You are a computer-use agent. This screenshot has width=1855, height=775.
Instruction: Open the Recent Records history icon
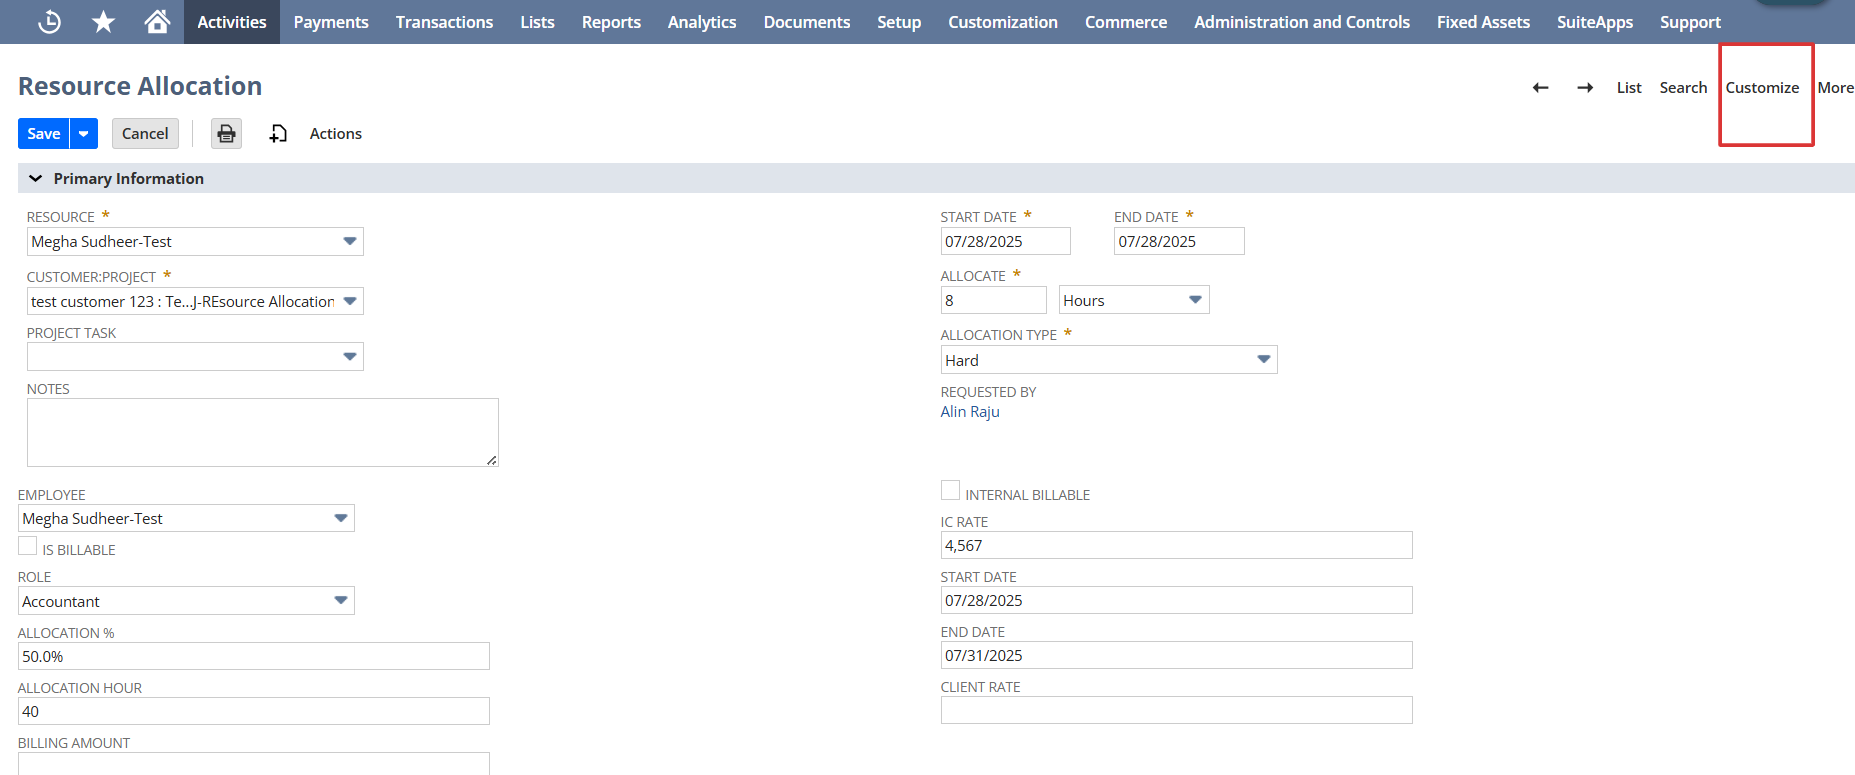click(49, 22)
